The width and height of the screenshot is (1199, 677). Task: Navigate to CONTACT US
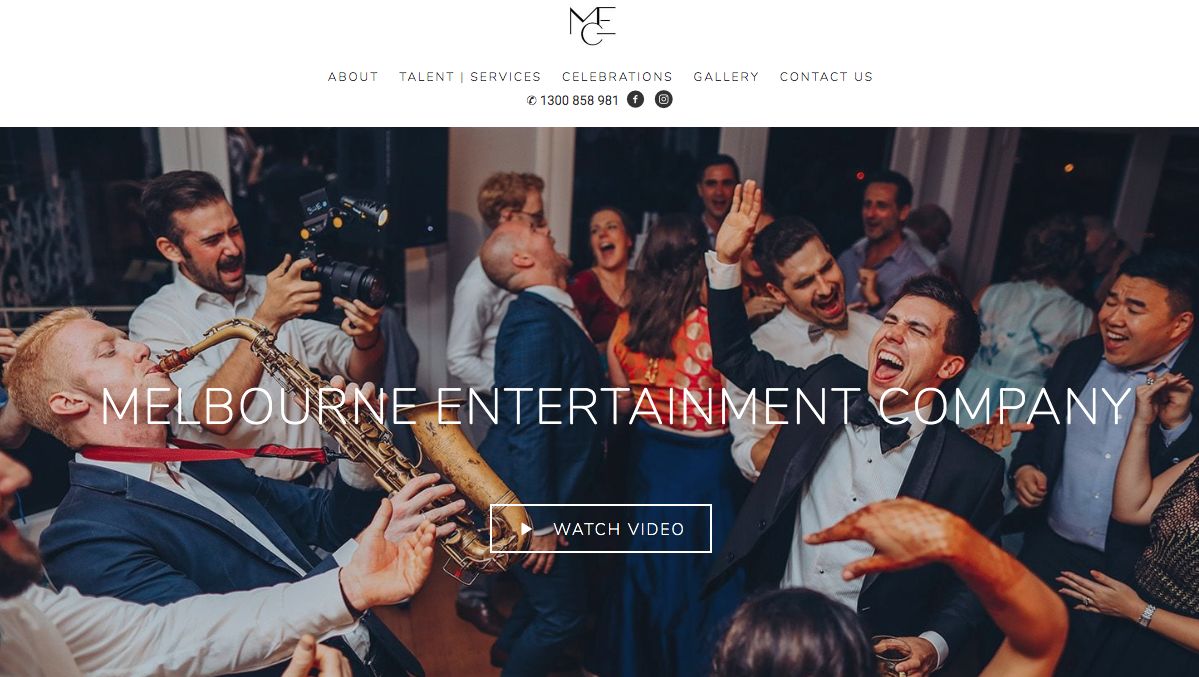(x=826, y=76)
